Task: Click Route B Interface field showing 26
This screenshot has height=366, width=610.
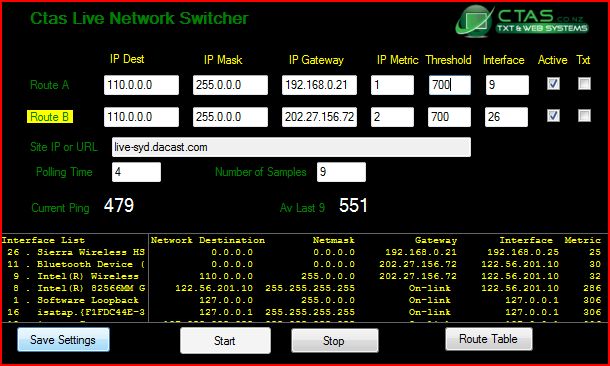Action: 507,117
